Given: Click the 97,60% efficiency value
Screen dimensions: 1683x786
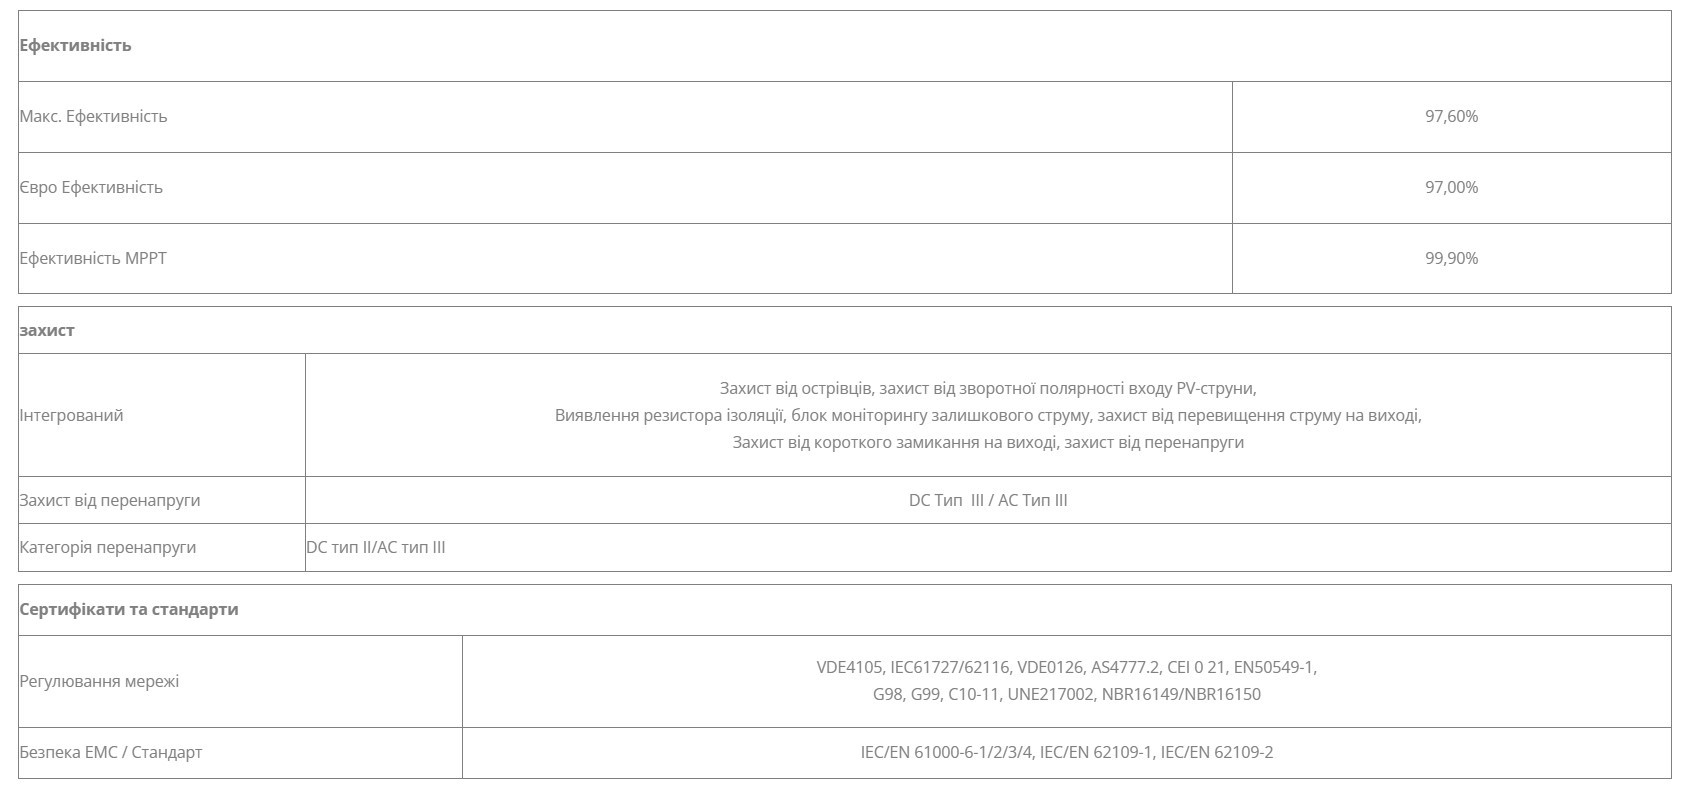Looking at the screenshot, I should tap(1451, 116).
